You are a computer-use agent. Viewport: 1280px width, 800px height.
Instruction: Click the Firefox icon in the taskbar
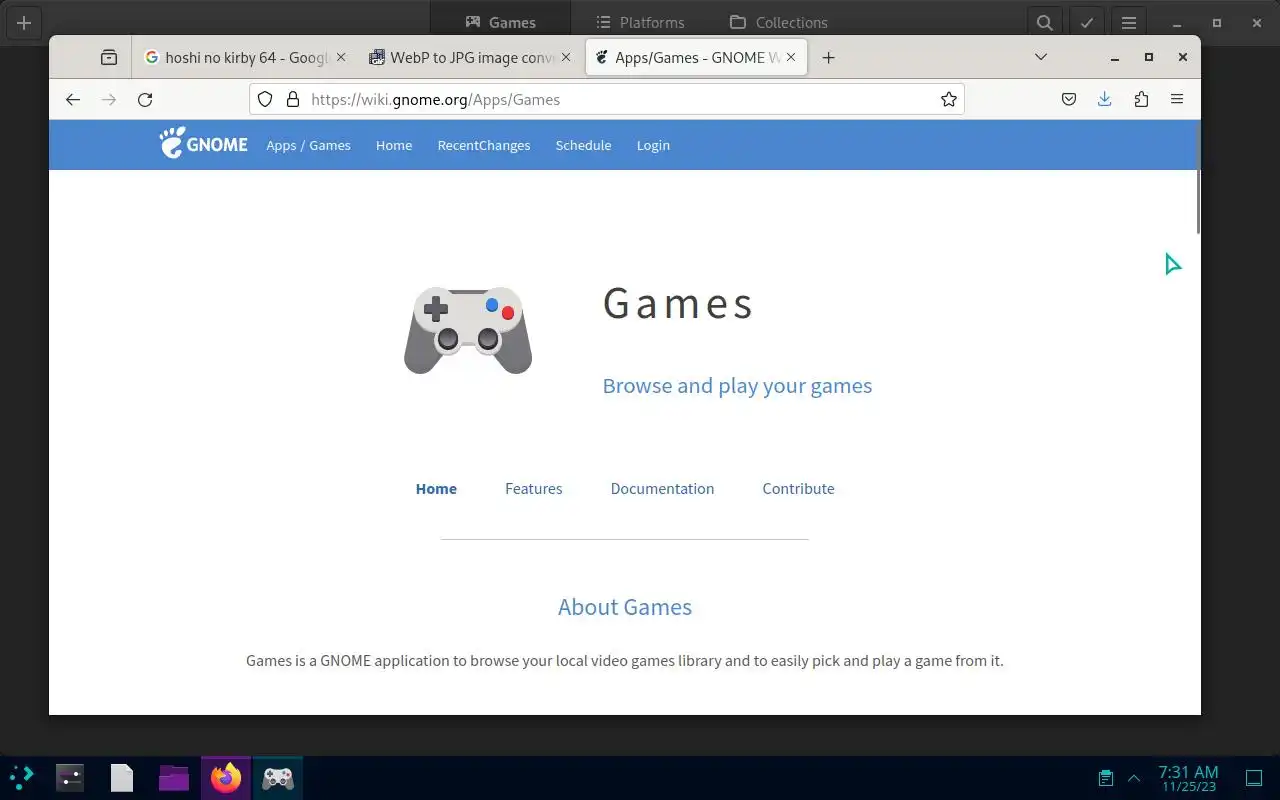[226, 778]
